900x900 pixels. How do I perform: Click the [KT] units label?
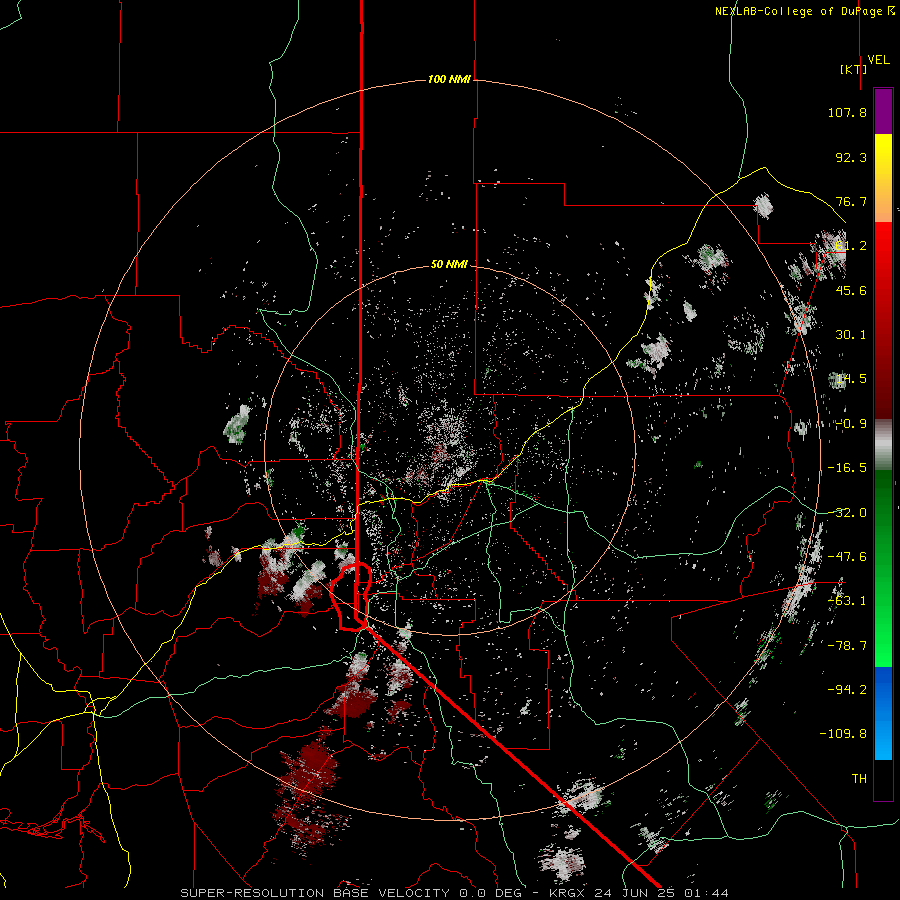coord(854,69)
